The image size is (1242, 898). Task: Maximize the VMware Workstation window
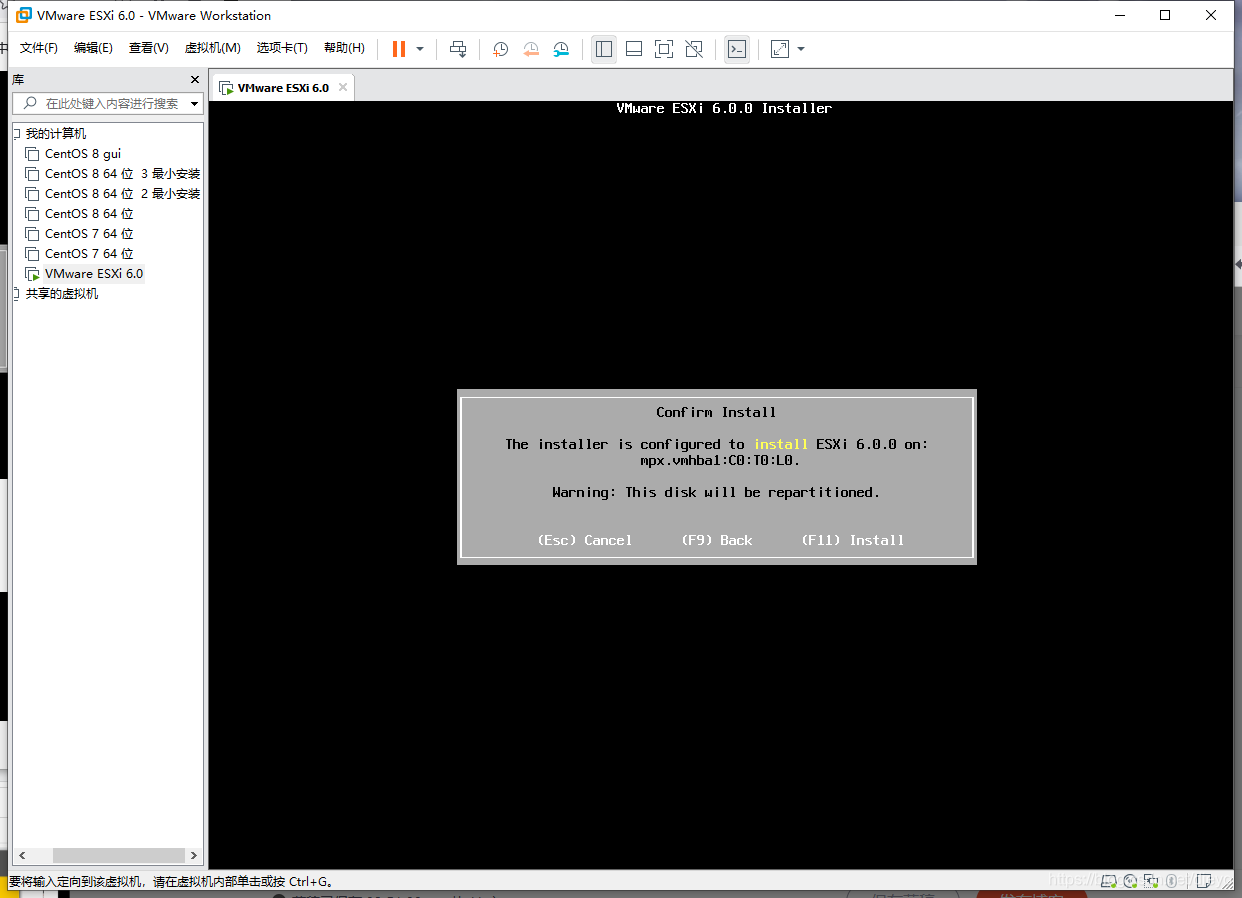tap(1165, 15)
